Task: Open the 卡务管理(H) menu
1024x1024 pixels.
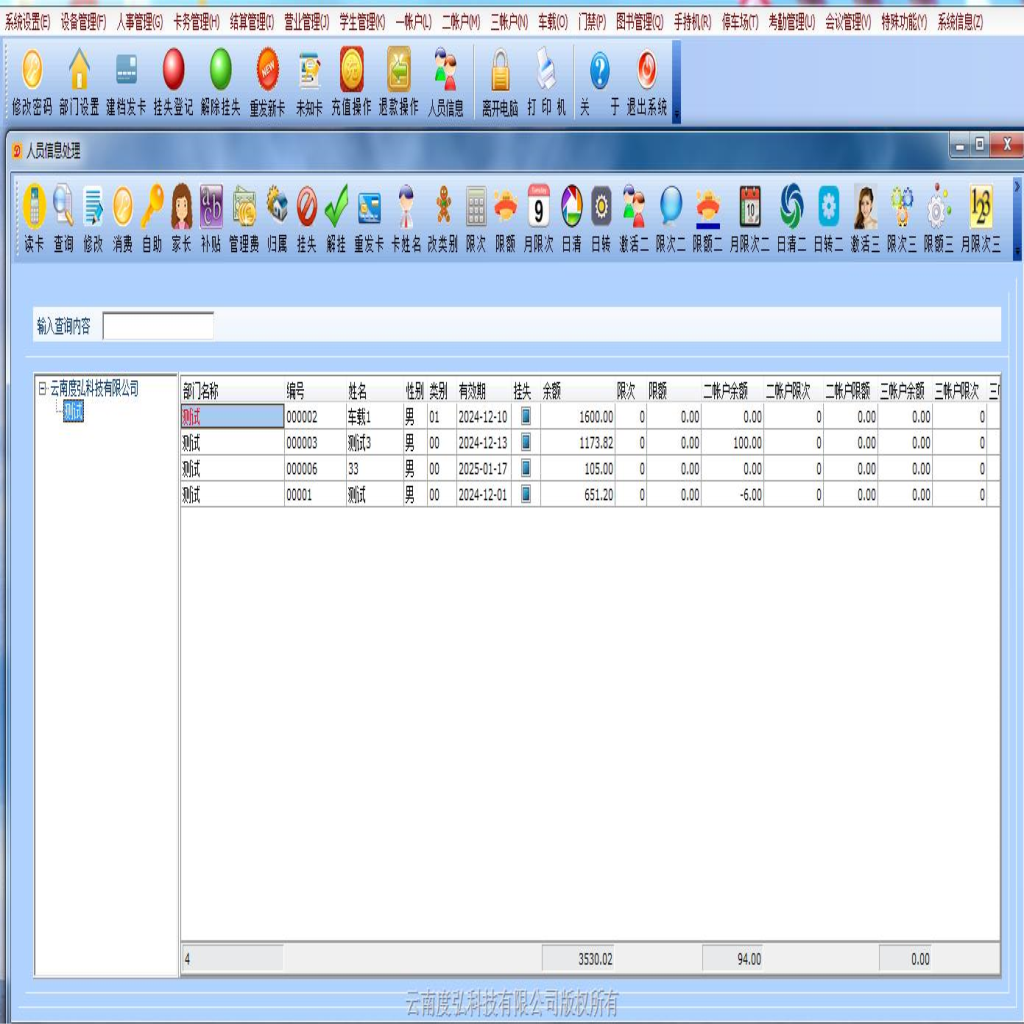Action: click(x=196, y=21)
